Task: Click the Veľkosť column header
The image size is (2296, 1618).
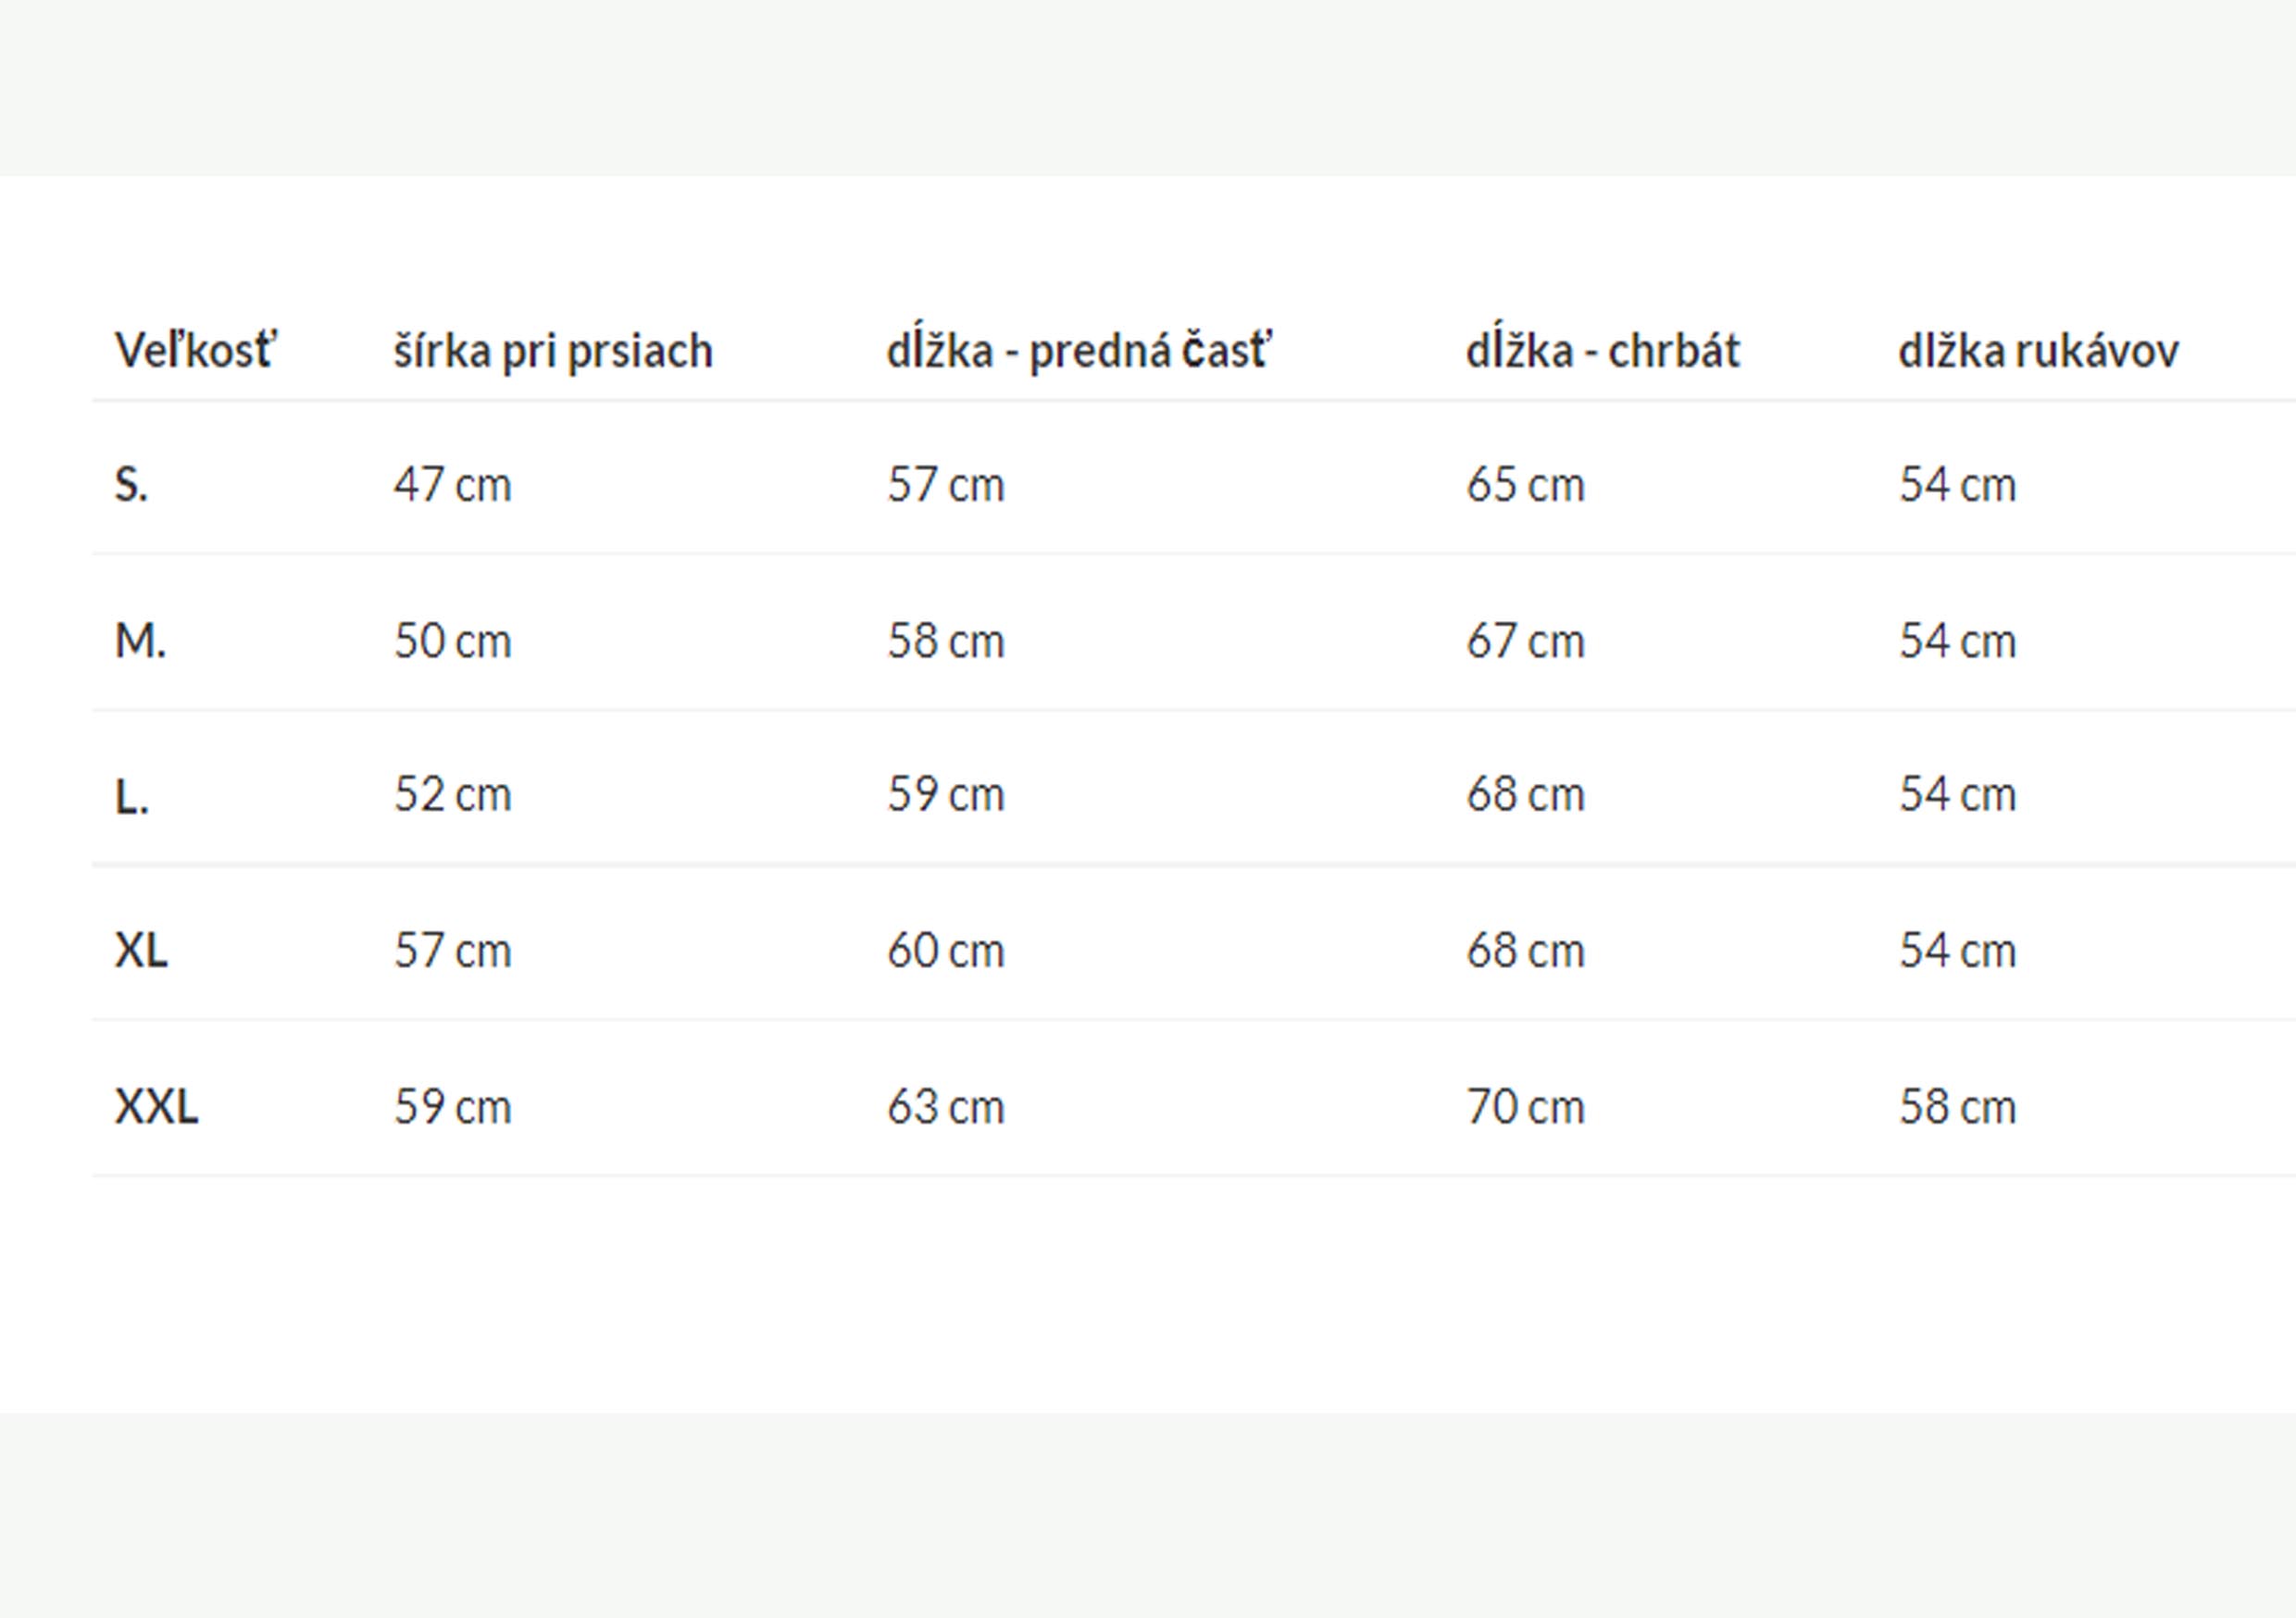Action: pos(194,351)
